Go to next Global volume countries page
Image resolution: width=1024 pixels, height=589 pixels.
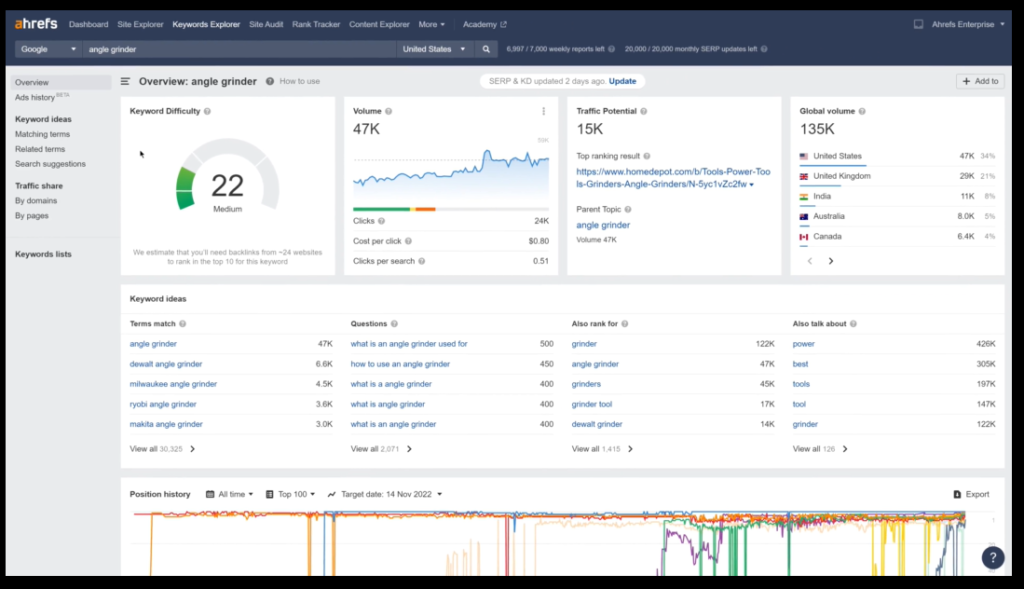[x=831, y=261]
